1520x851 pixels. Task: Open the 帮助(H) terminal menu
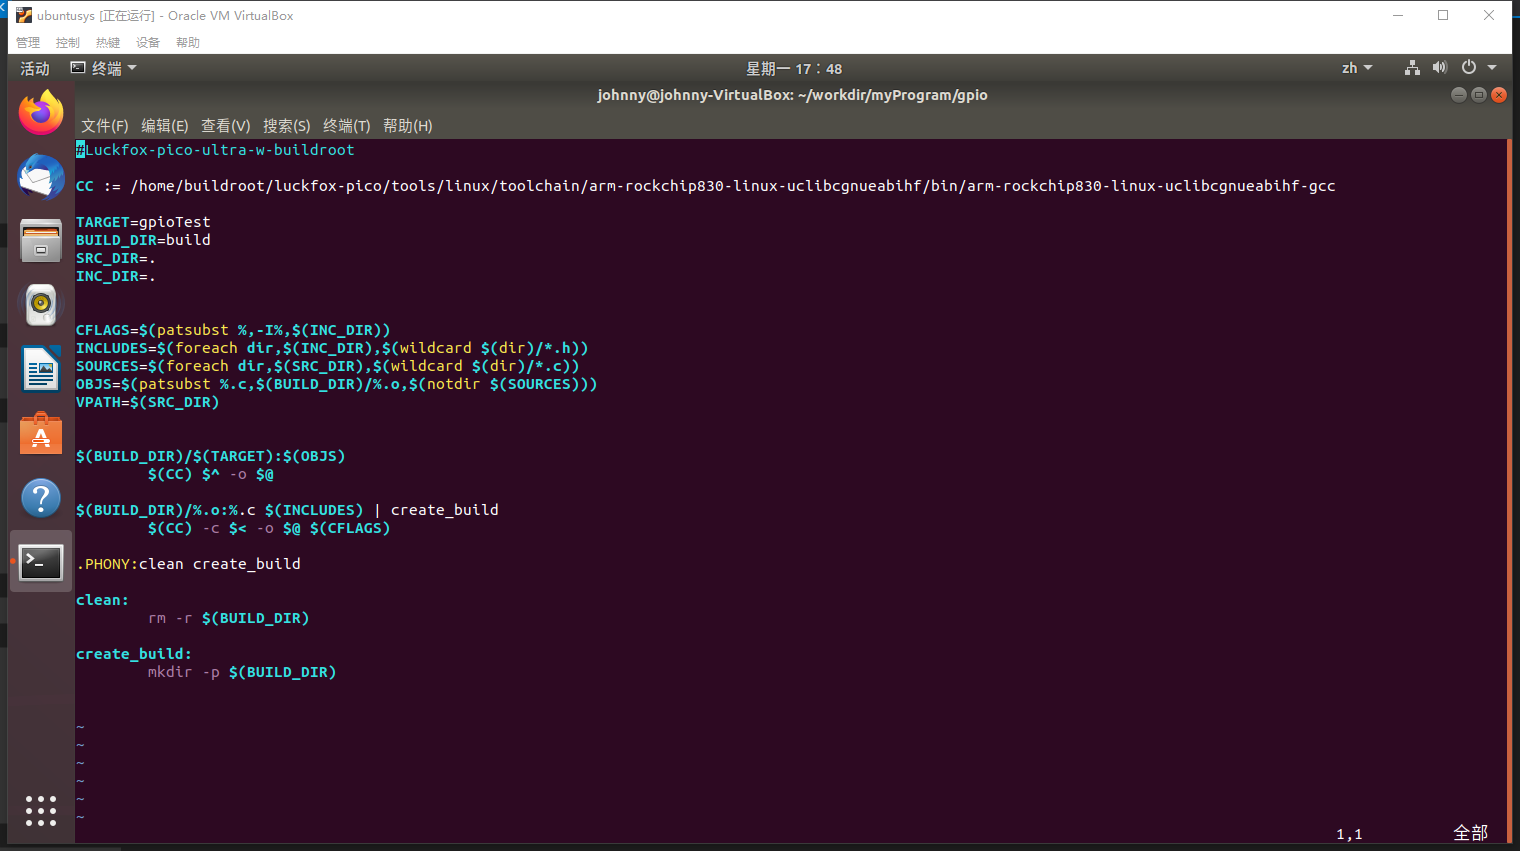pyautogui.click(x=408, y=125)
